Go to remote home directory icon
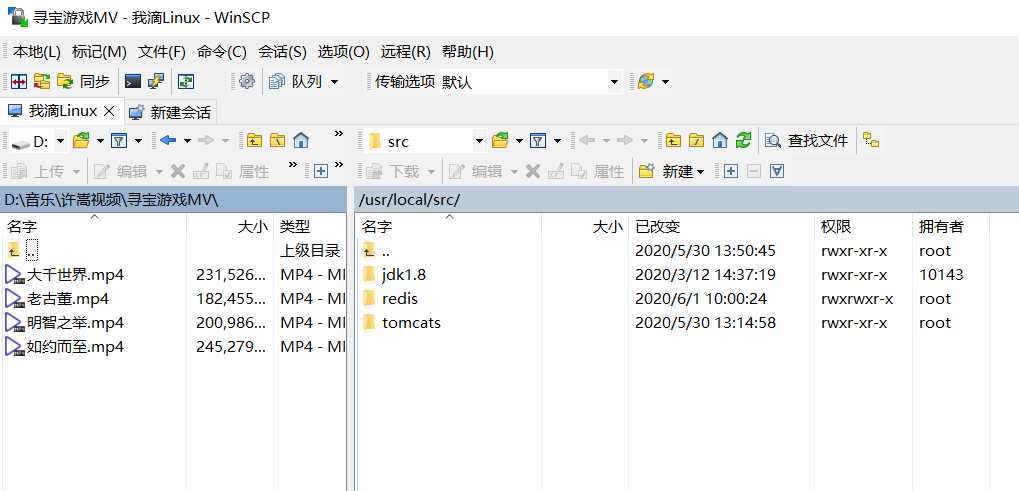1019x491 pixels. click(719, 140)
